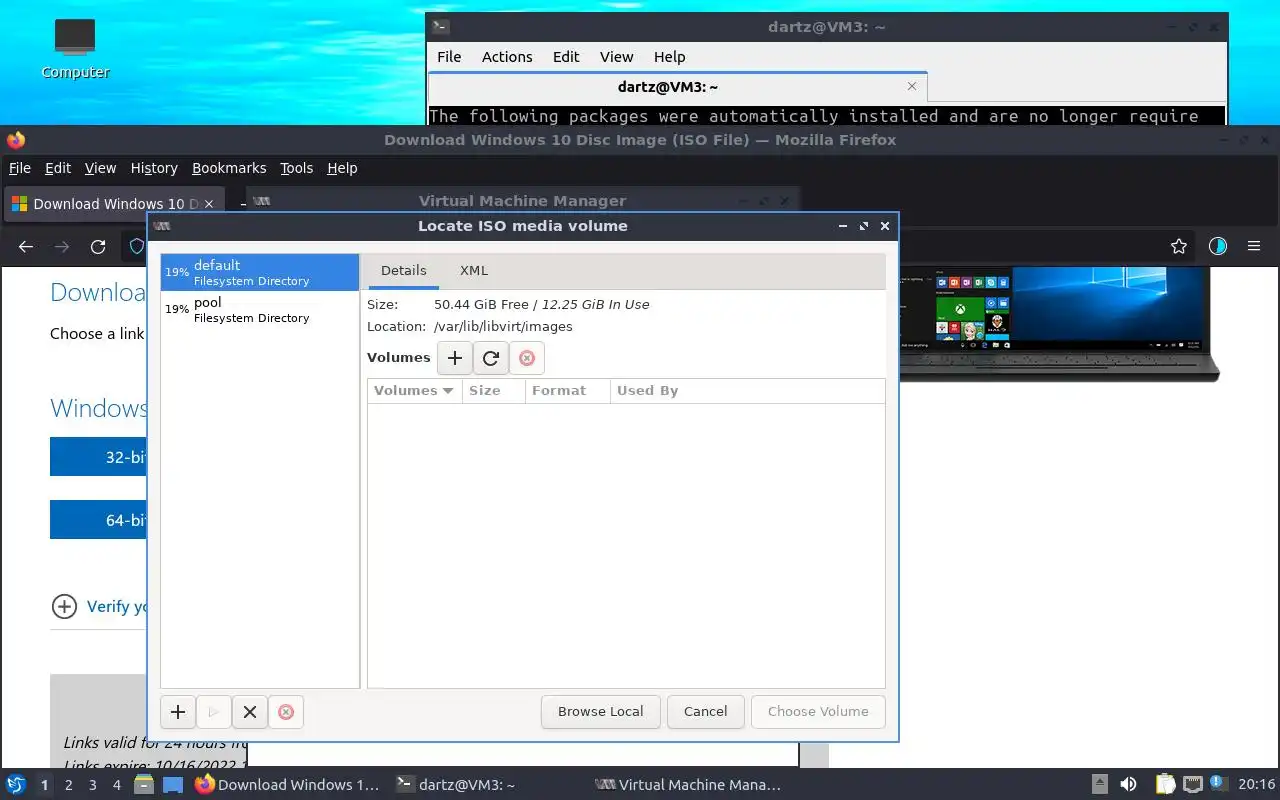Click the clipboard tray icon
Screen dimensions: 1280x800
click(x=1165, y=785)
